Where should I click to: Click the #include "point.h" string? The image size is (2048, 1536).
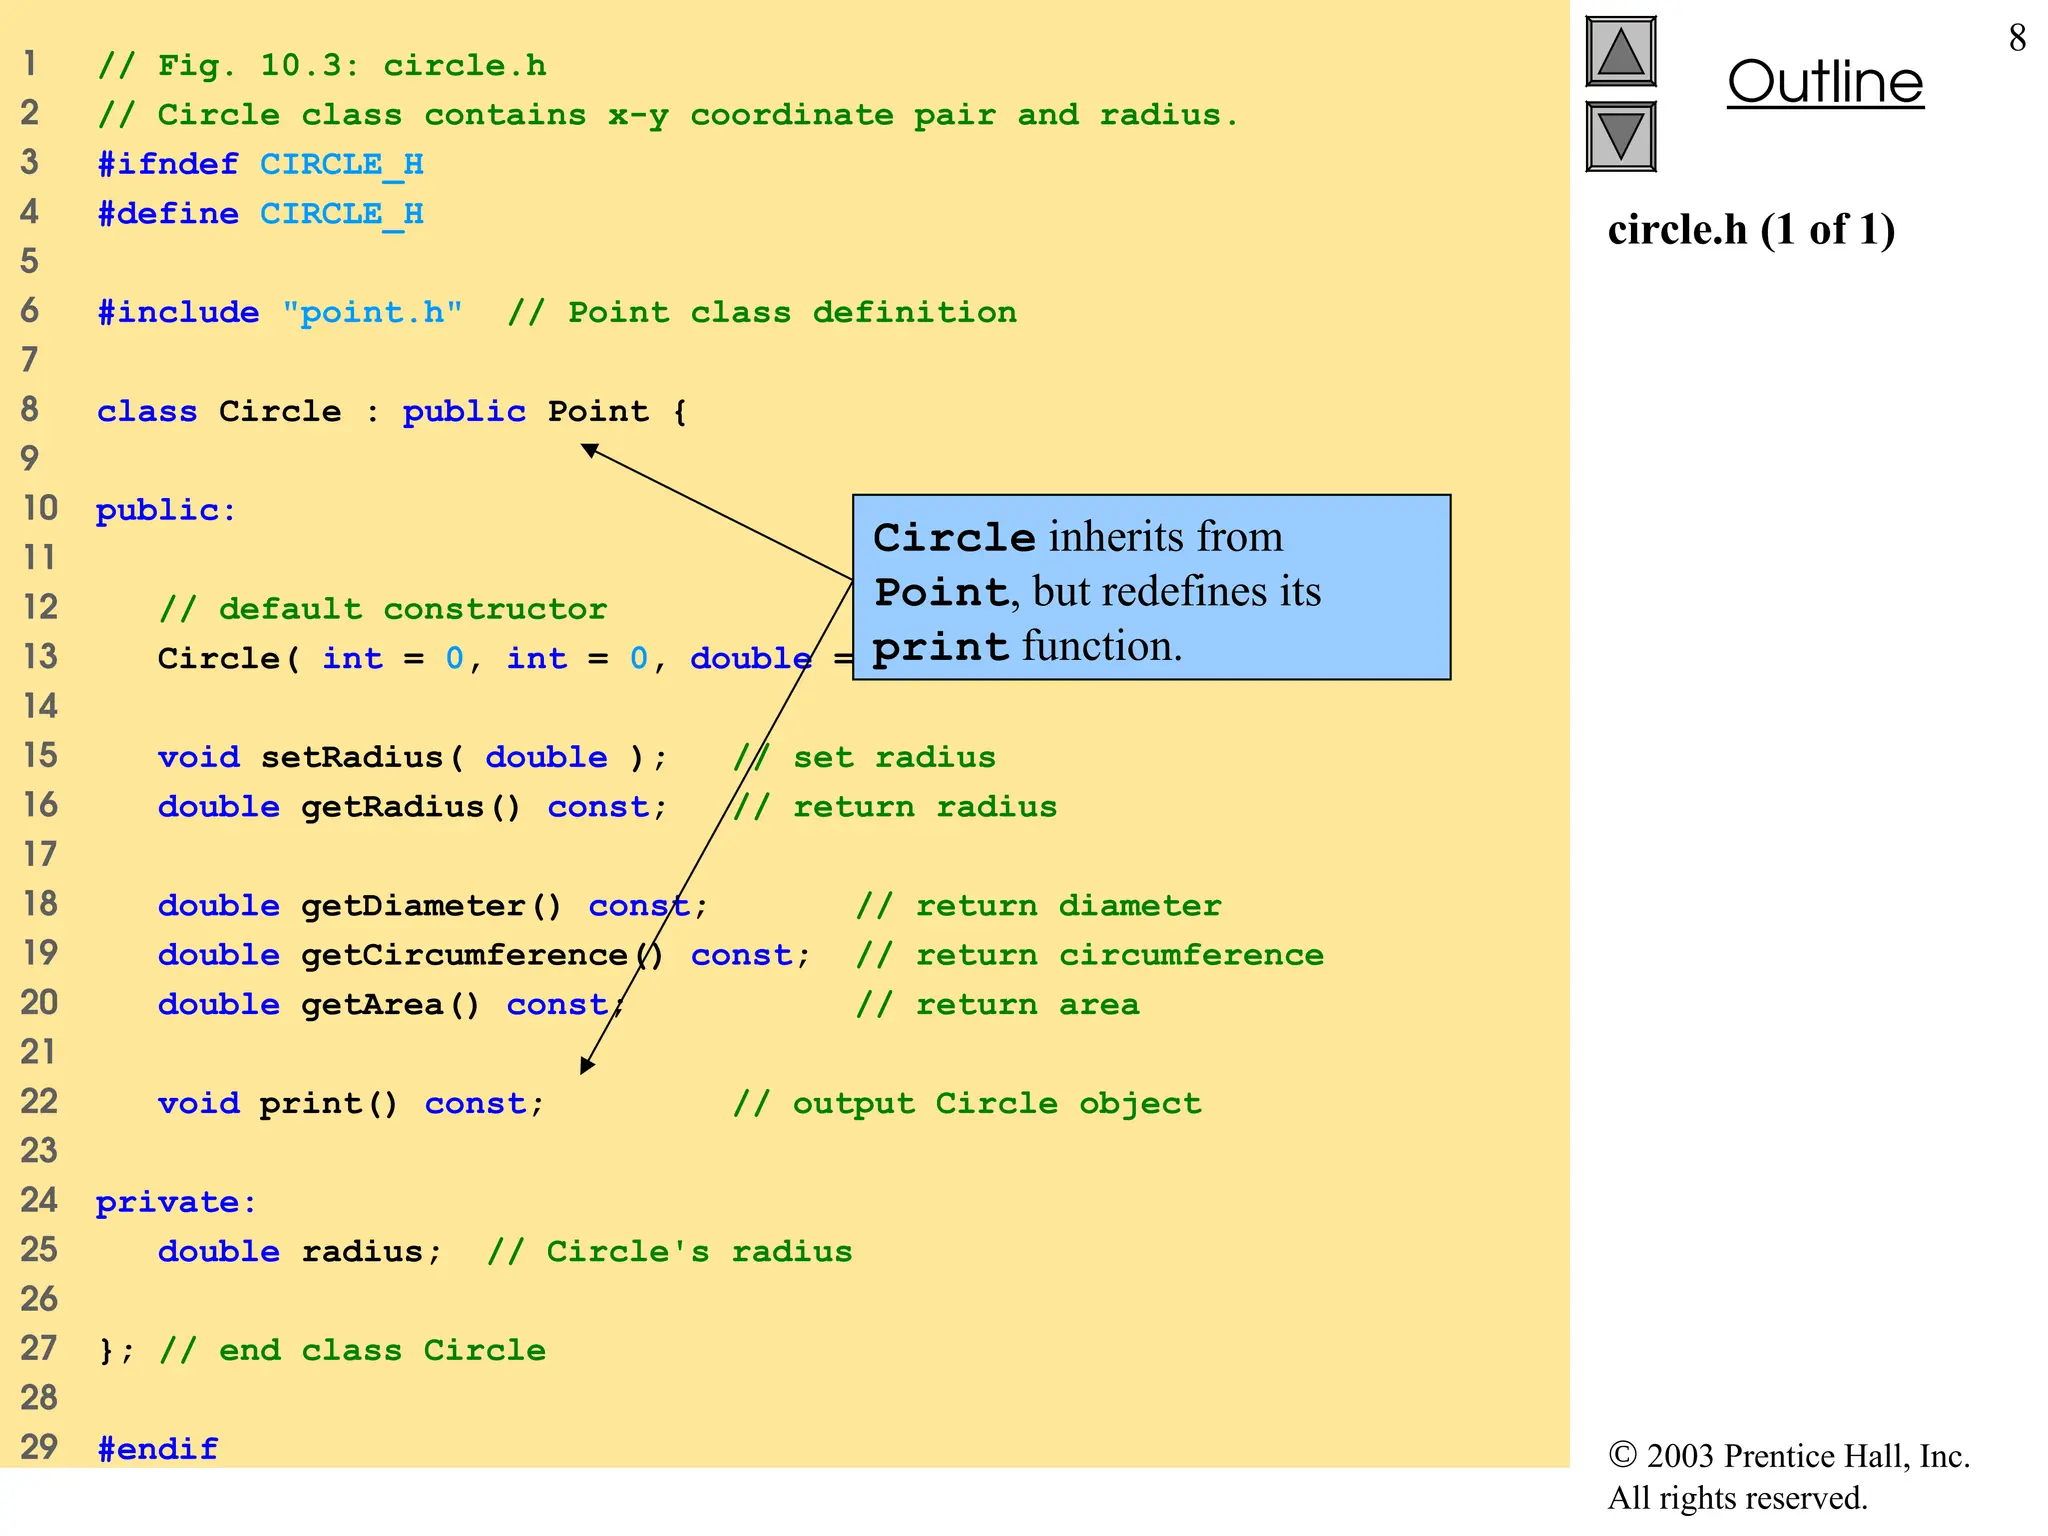click(x=372, y=313)
